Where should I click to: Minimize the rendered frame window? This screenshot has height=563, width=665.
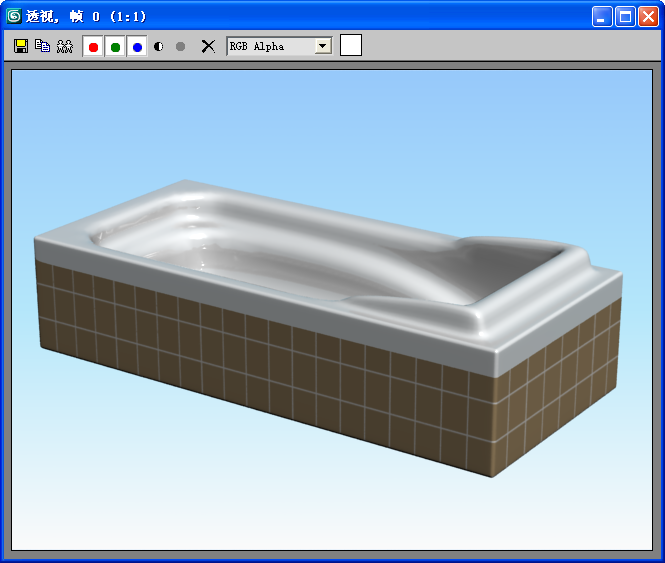click(601, 16)
